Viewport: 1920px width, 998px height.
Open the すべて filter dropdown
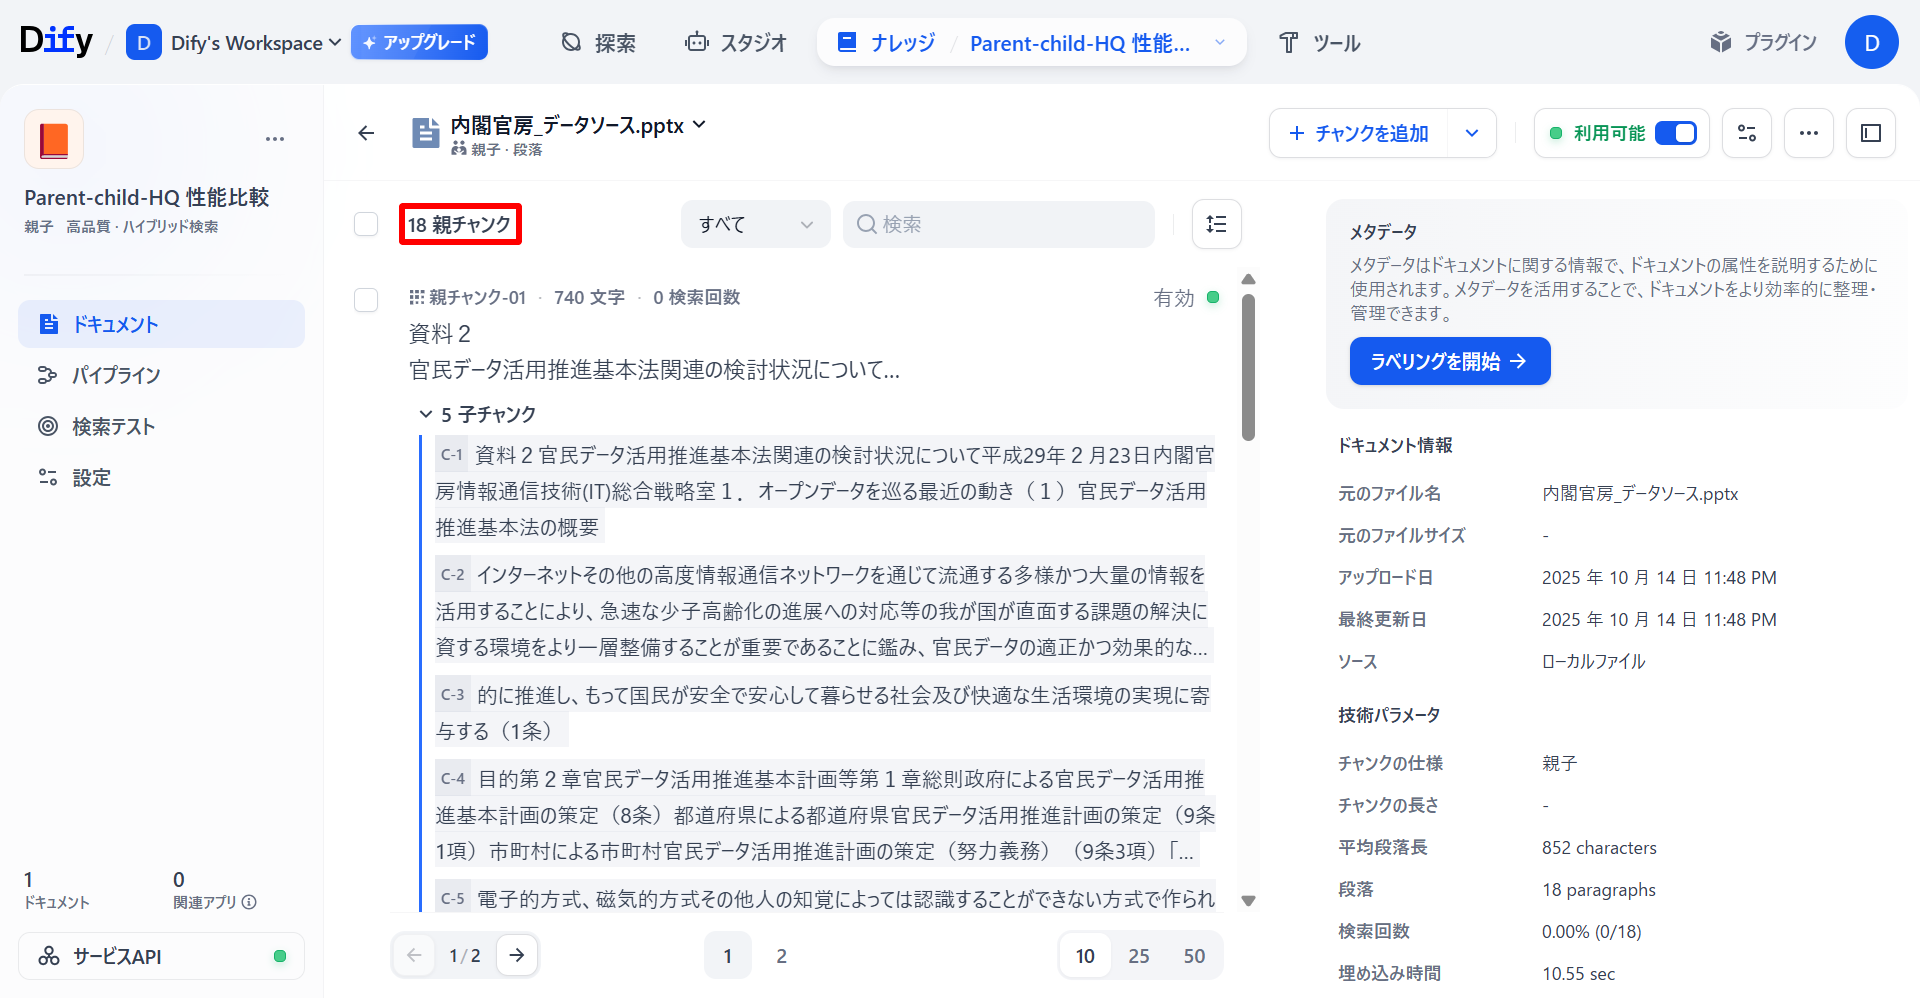[x=755, y=224]
